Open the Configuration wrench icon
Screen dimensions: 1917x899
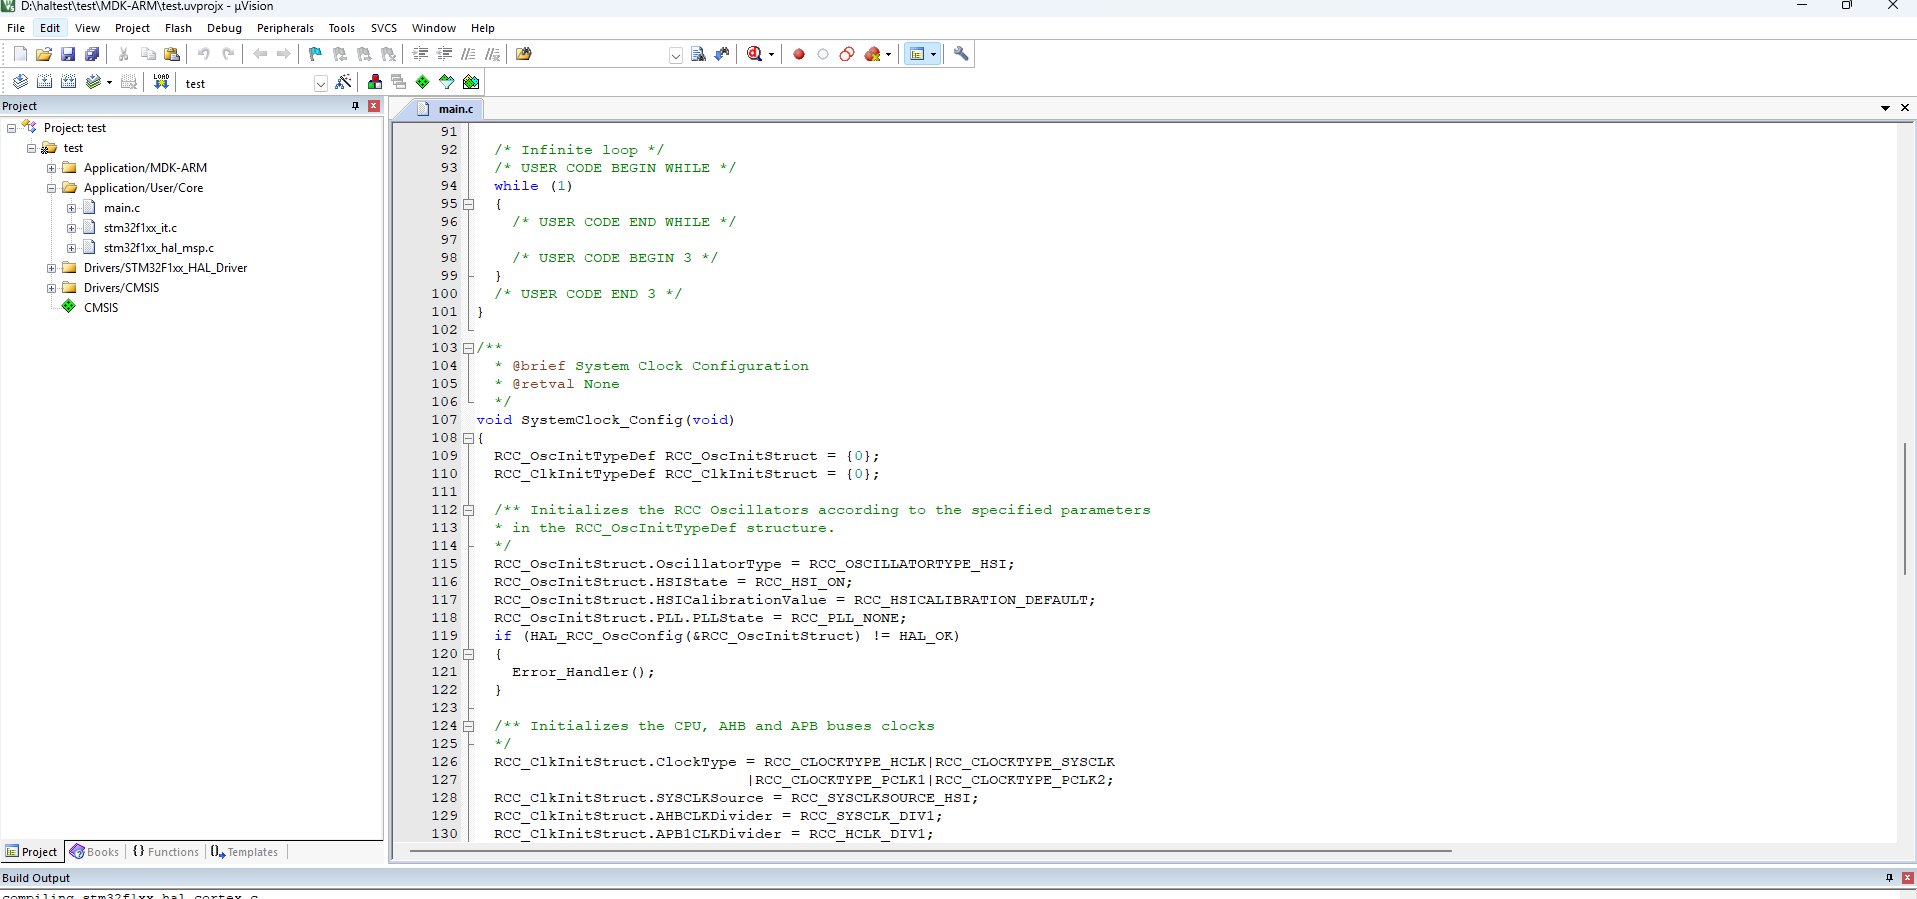tap(961, 54)
